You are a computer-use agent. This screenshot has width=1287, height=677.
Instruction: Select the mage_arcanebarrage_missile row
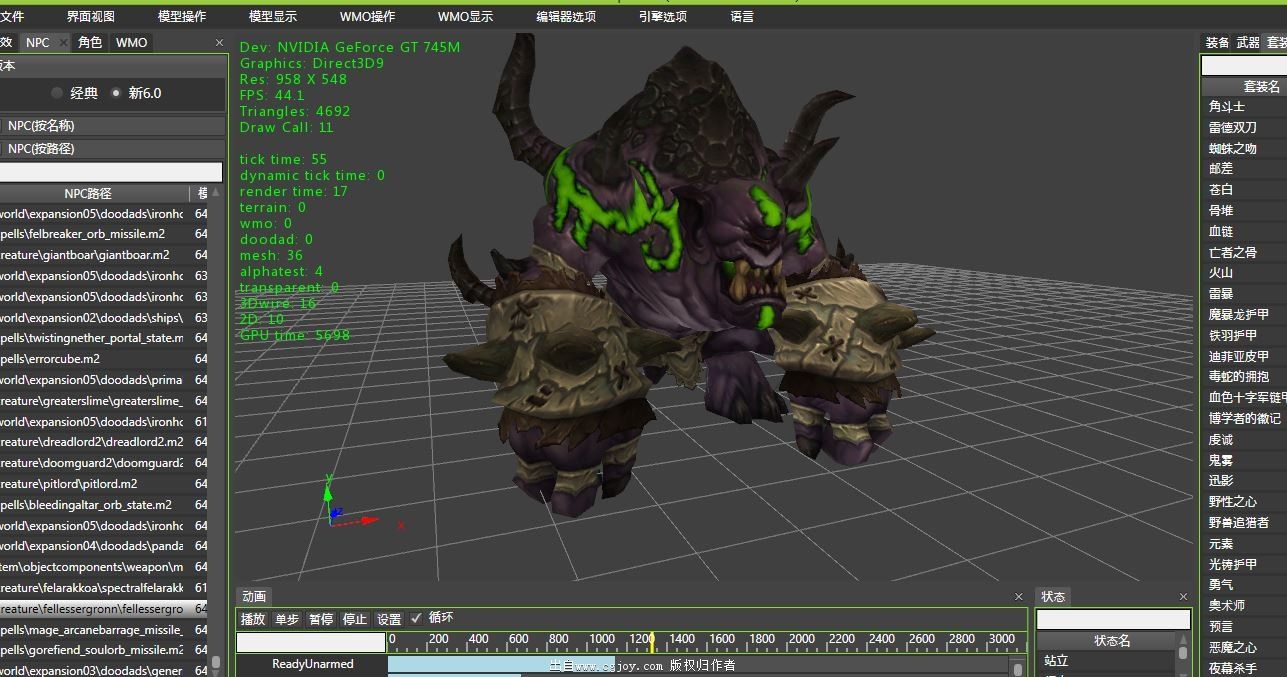(104, 630)
